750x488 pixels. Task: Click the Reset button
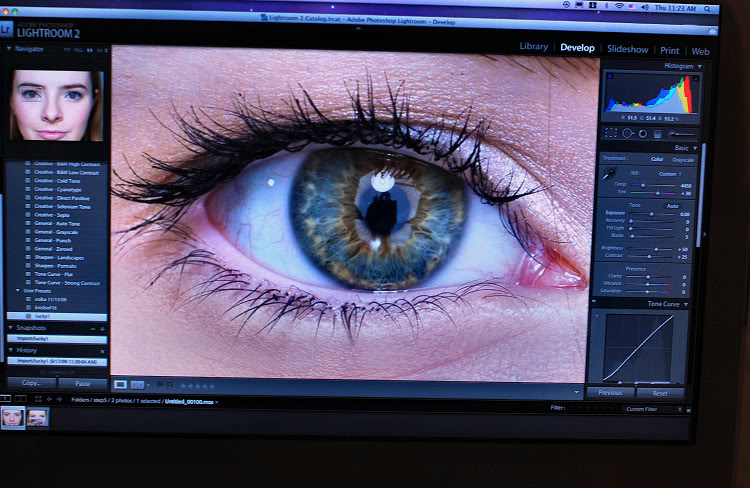[x=660, y=394]
